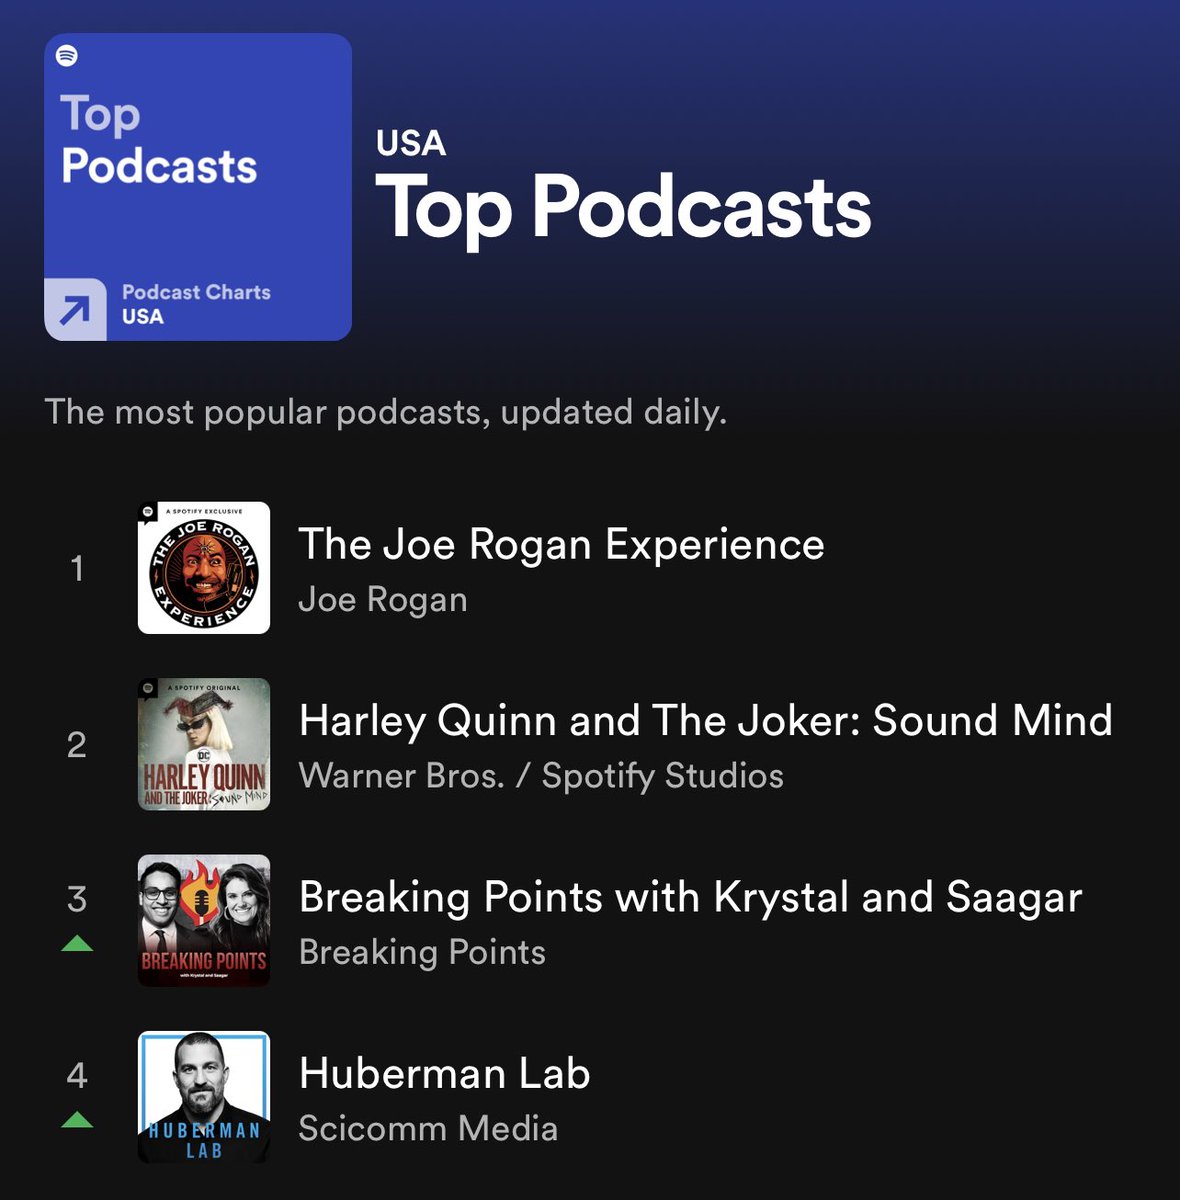The image size is (1180, 1200).
Task: Click the USA label above the heading
Action: [x=411, y=143]
